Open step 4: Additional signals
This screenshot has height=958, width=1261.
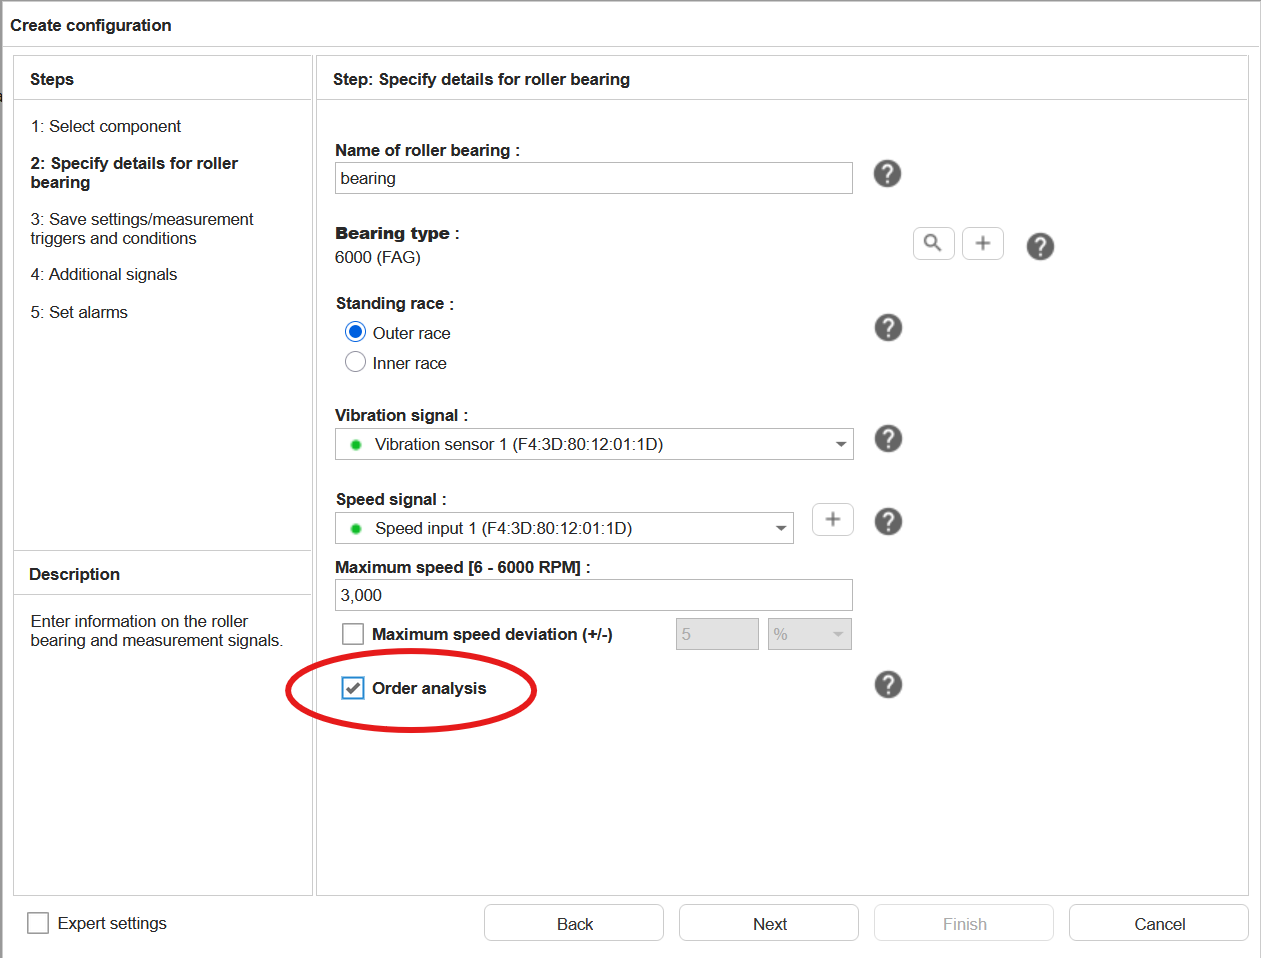point(104,273)
